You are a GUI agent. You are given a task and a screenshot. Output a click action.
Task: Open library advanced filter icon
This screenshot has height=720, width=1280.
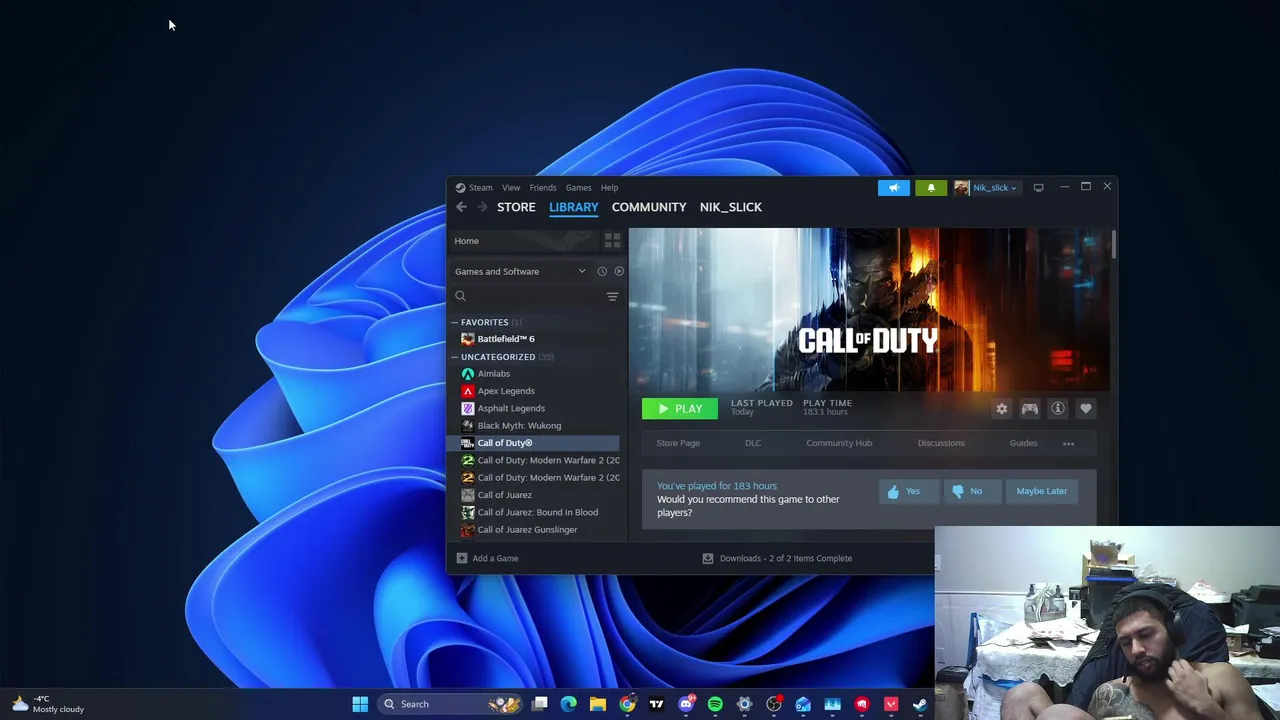(612, 296)
